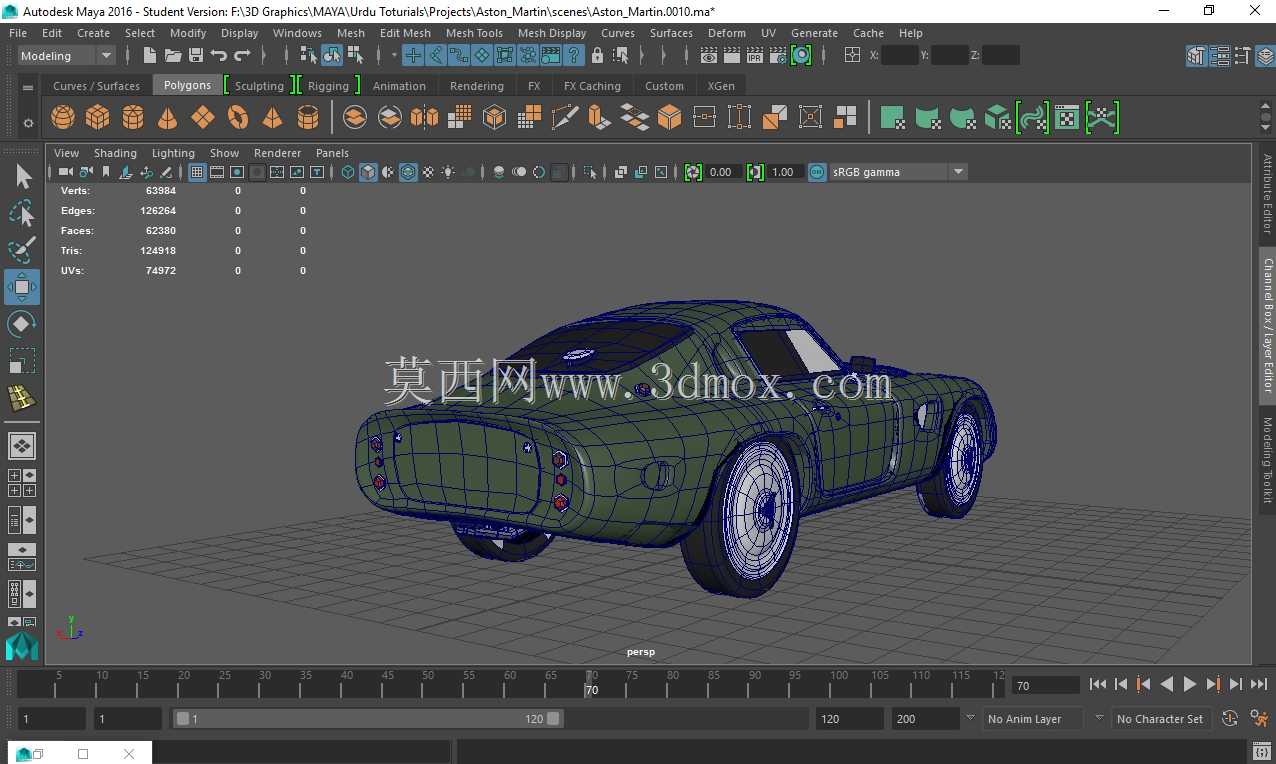
Task: Open render settings clapperboard gear icon
Action: click(778, 55)
